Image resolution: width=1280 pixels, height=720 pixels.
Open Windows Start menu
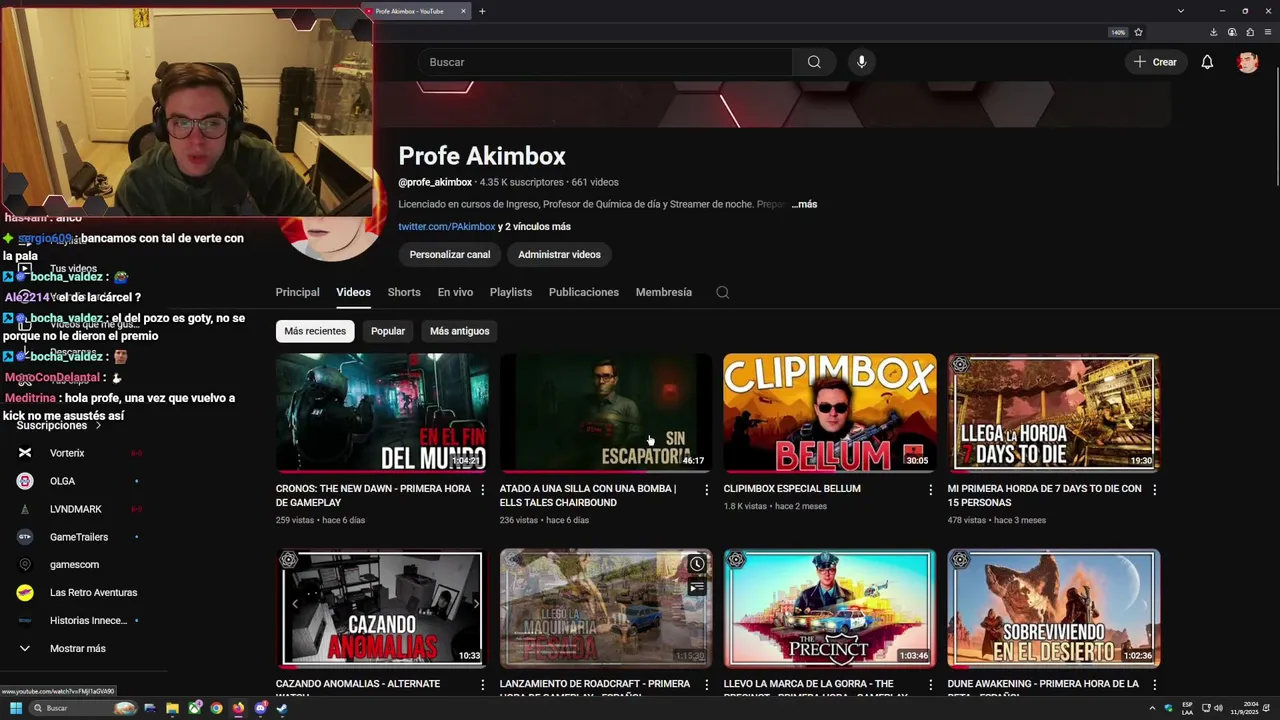coord(16,708)
